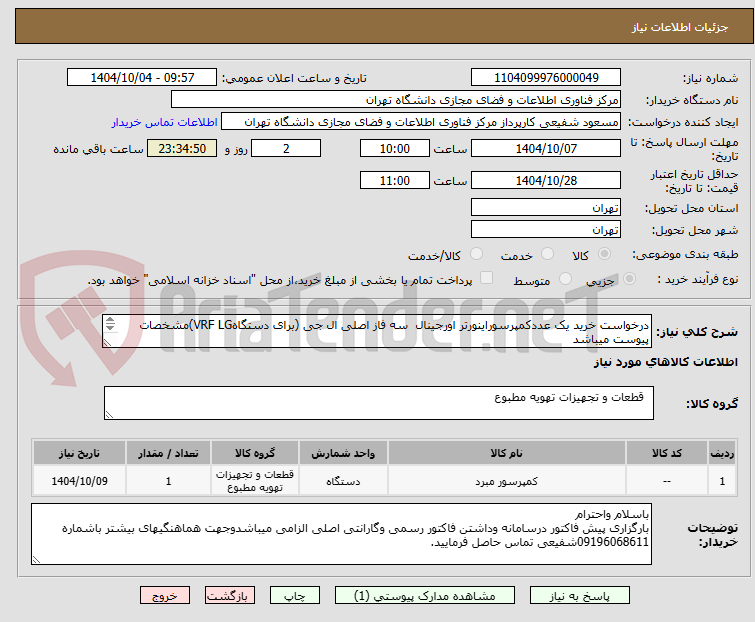Click the توضیحات خریدار textarea
Viewport: 755px width, 622px height.
tap(341, 534)
